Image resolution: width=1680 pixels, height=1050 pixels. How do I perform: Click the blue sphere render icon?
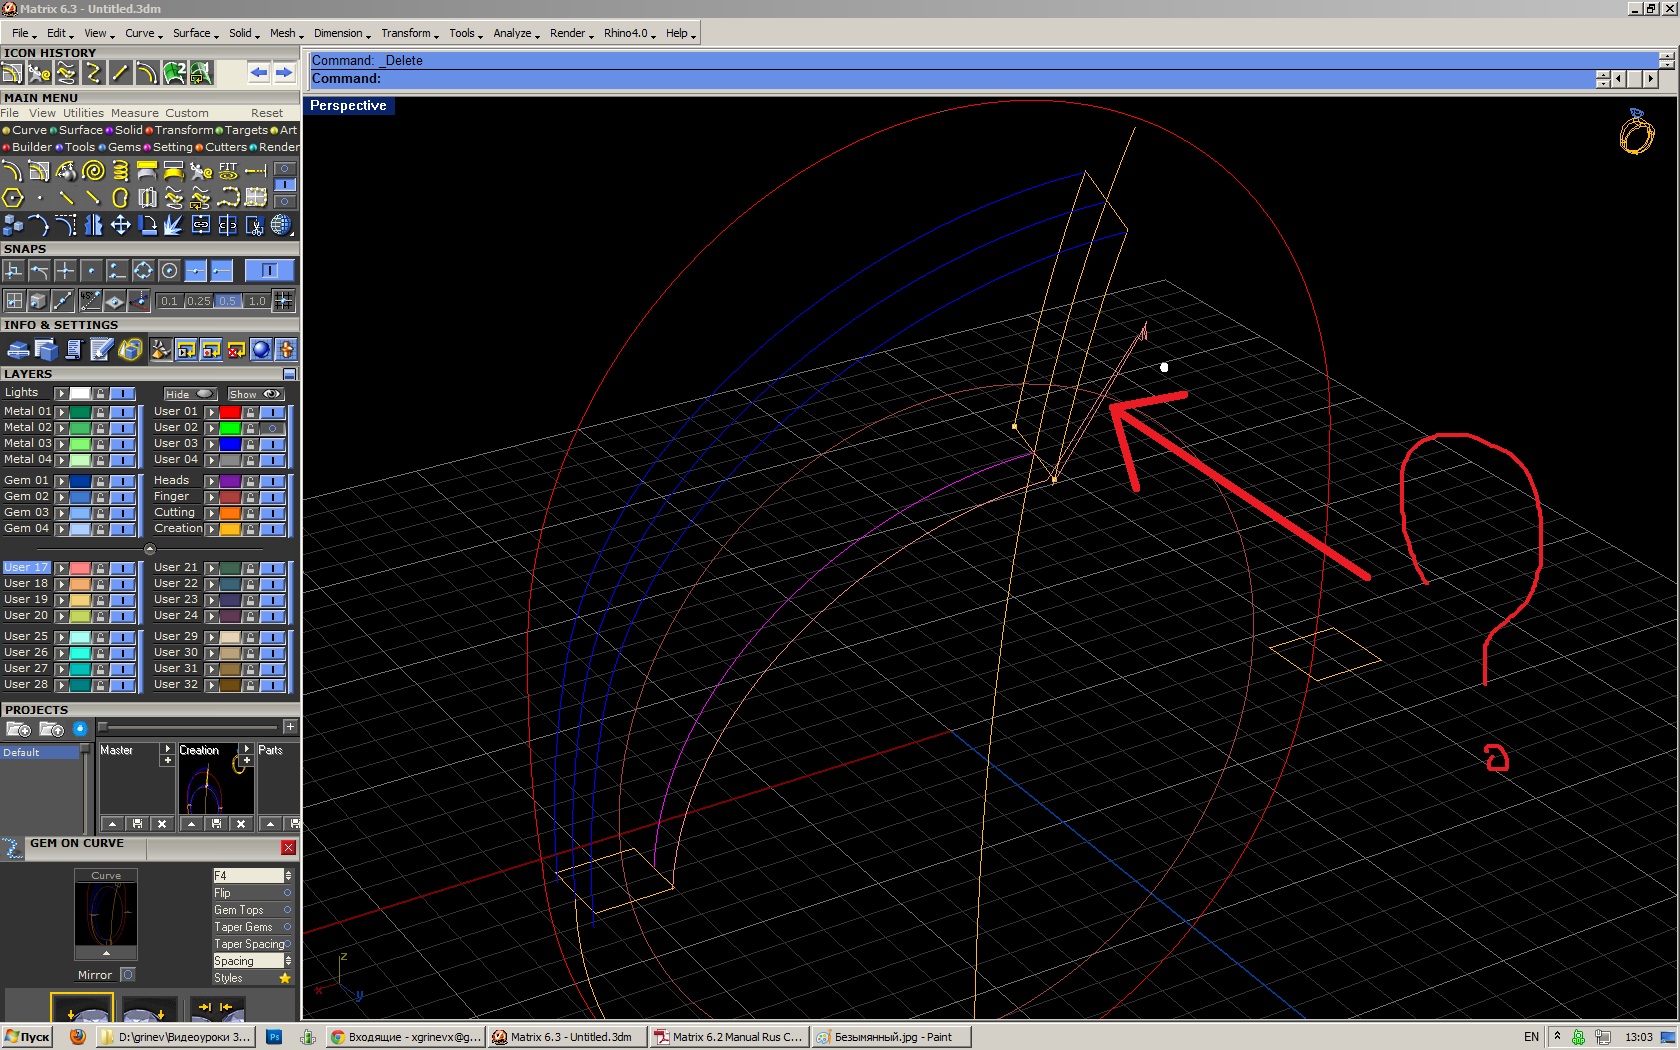coord(261,349)
